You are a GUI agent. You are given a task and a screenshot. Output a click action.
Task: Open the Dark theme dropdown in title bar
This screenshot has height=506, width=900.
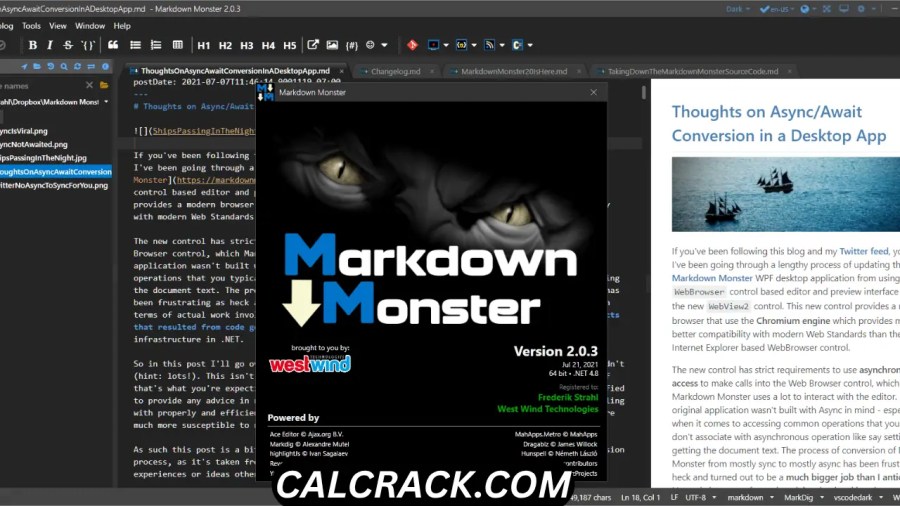738,9
